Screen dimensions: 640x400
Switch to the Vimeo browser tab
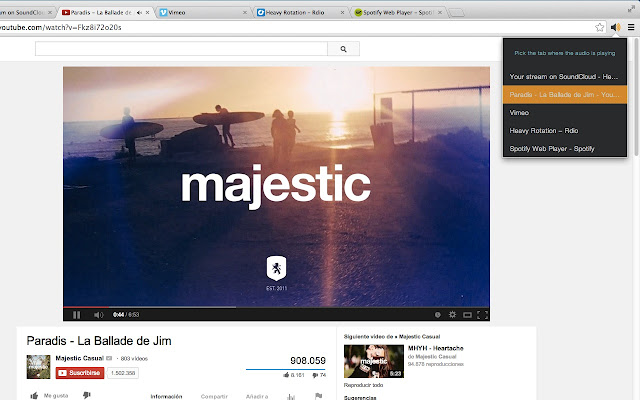[x=202, y=13]
